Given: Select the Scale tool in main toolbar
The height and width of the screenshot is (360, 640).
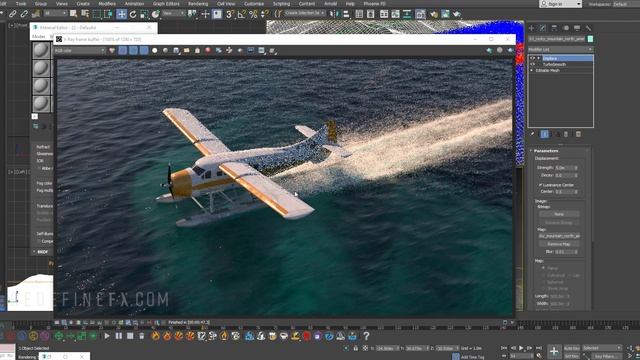Looking at the screenshot, I should (144, 14).
